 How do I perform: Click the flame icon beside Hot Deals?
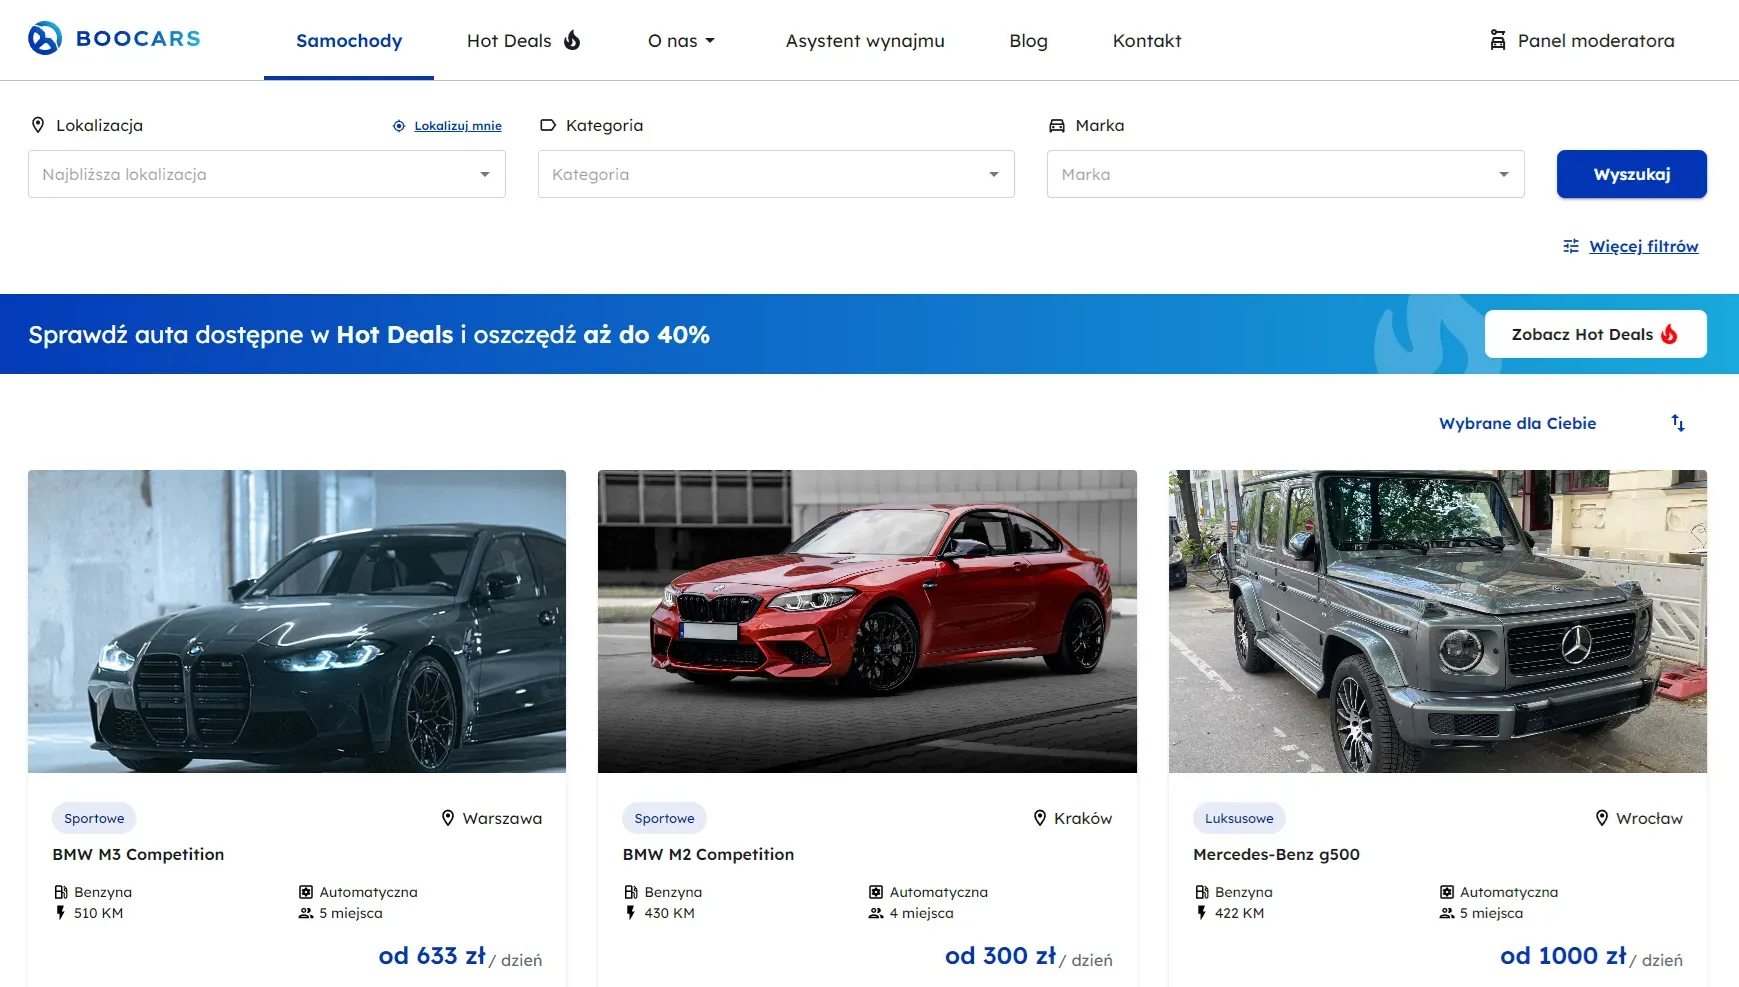pyautogui.click(x=572, y=40)
